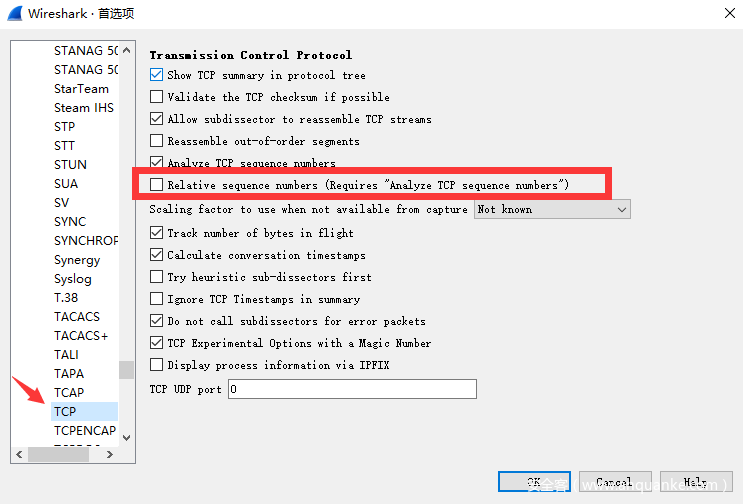The image size is (743, 504).
Task: Select TCPENCAP in the protocol list
Action: (84, 431)
